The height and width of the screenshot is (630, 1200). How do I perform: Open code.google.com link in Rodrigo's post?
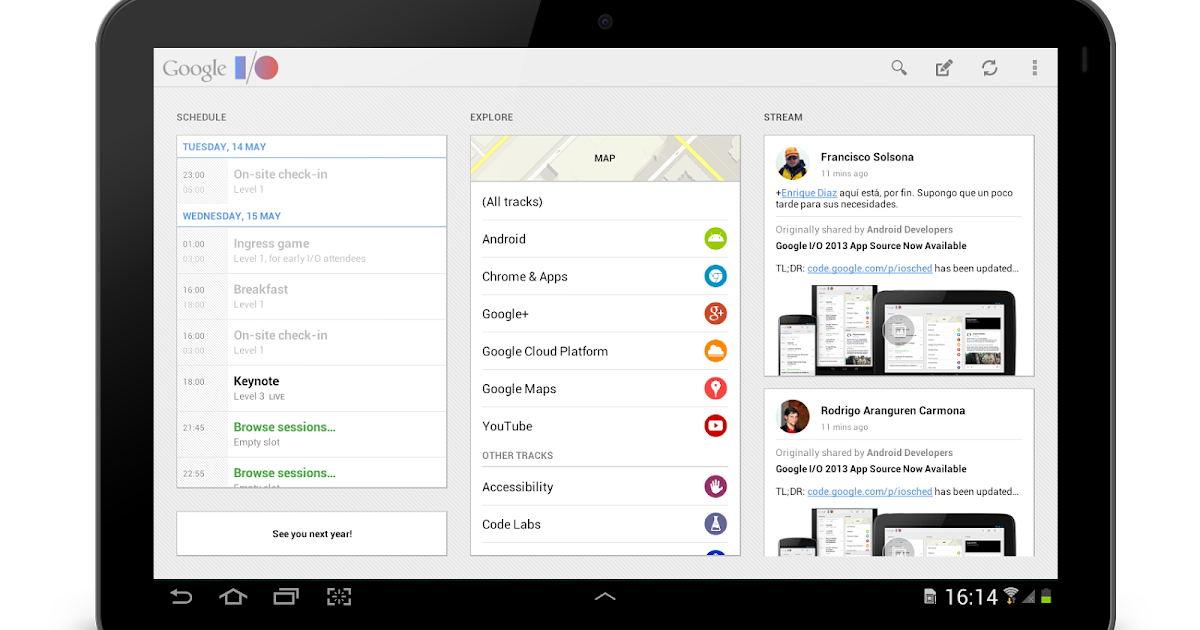click(870, 492)
